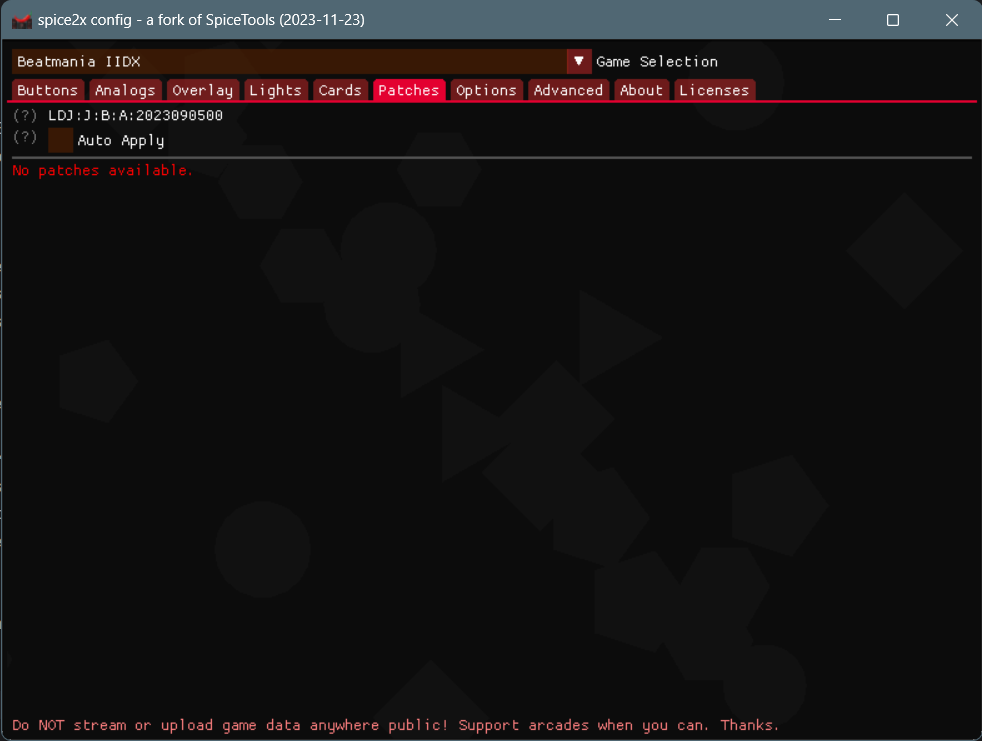Open the Advanced tab
982x741 pixels.
click(568, 90)
